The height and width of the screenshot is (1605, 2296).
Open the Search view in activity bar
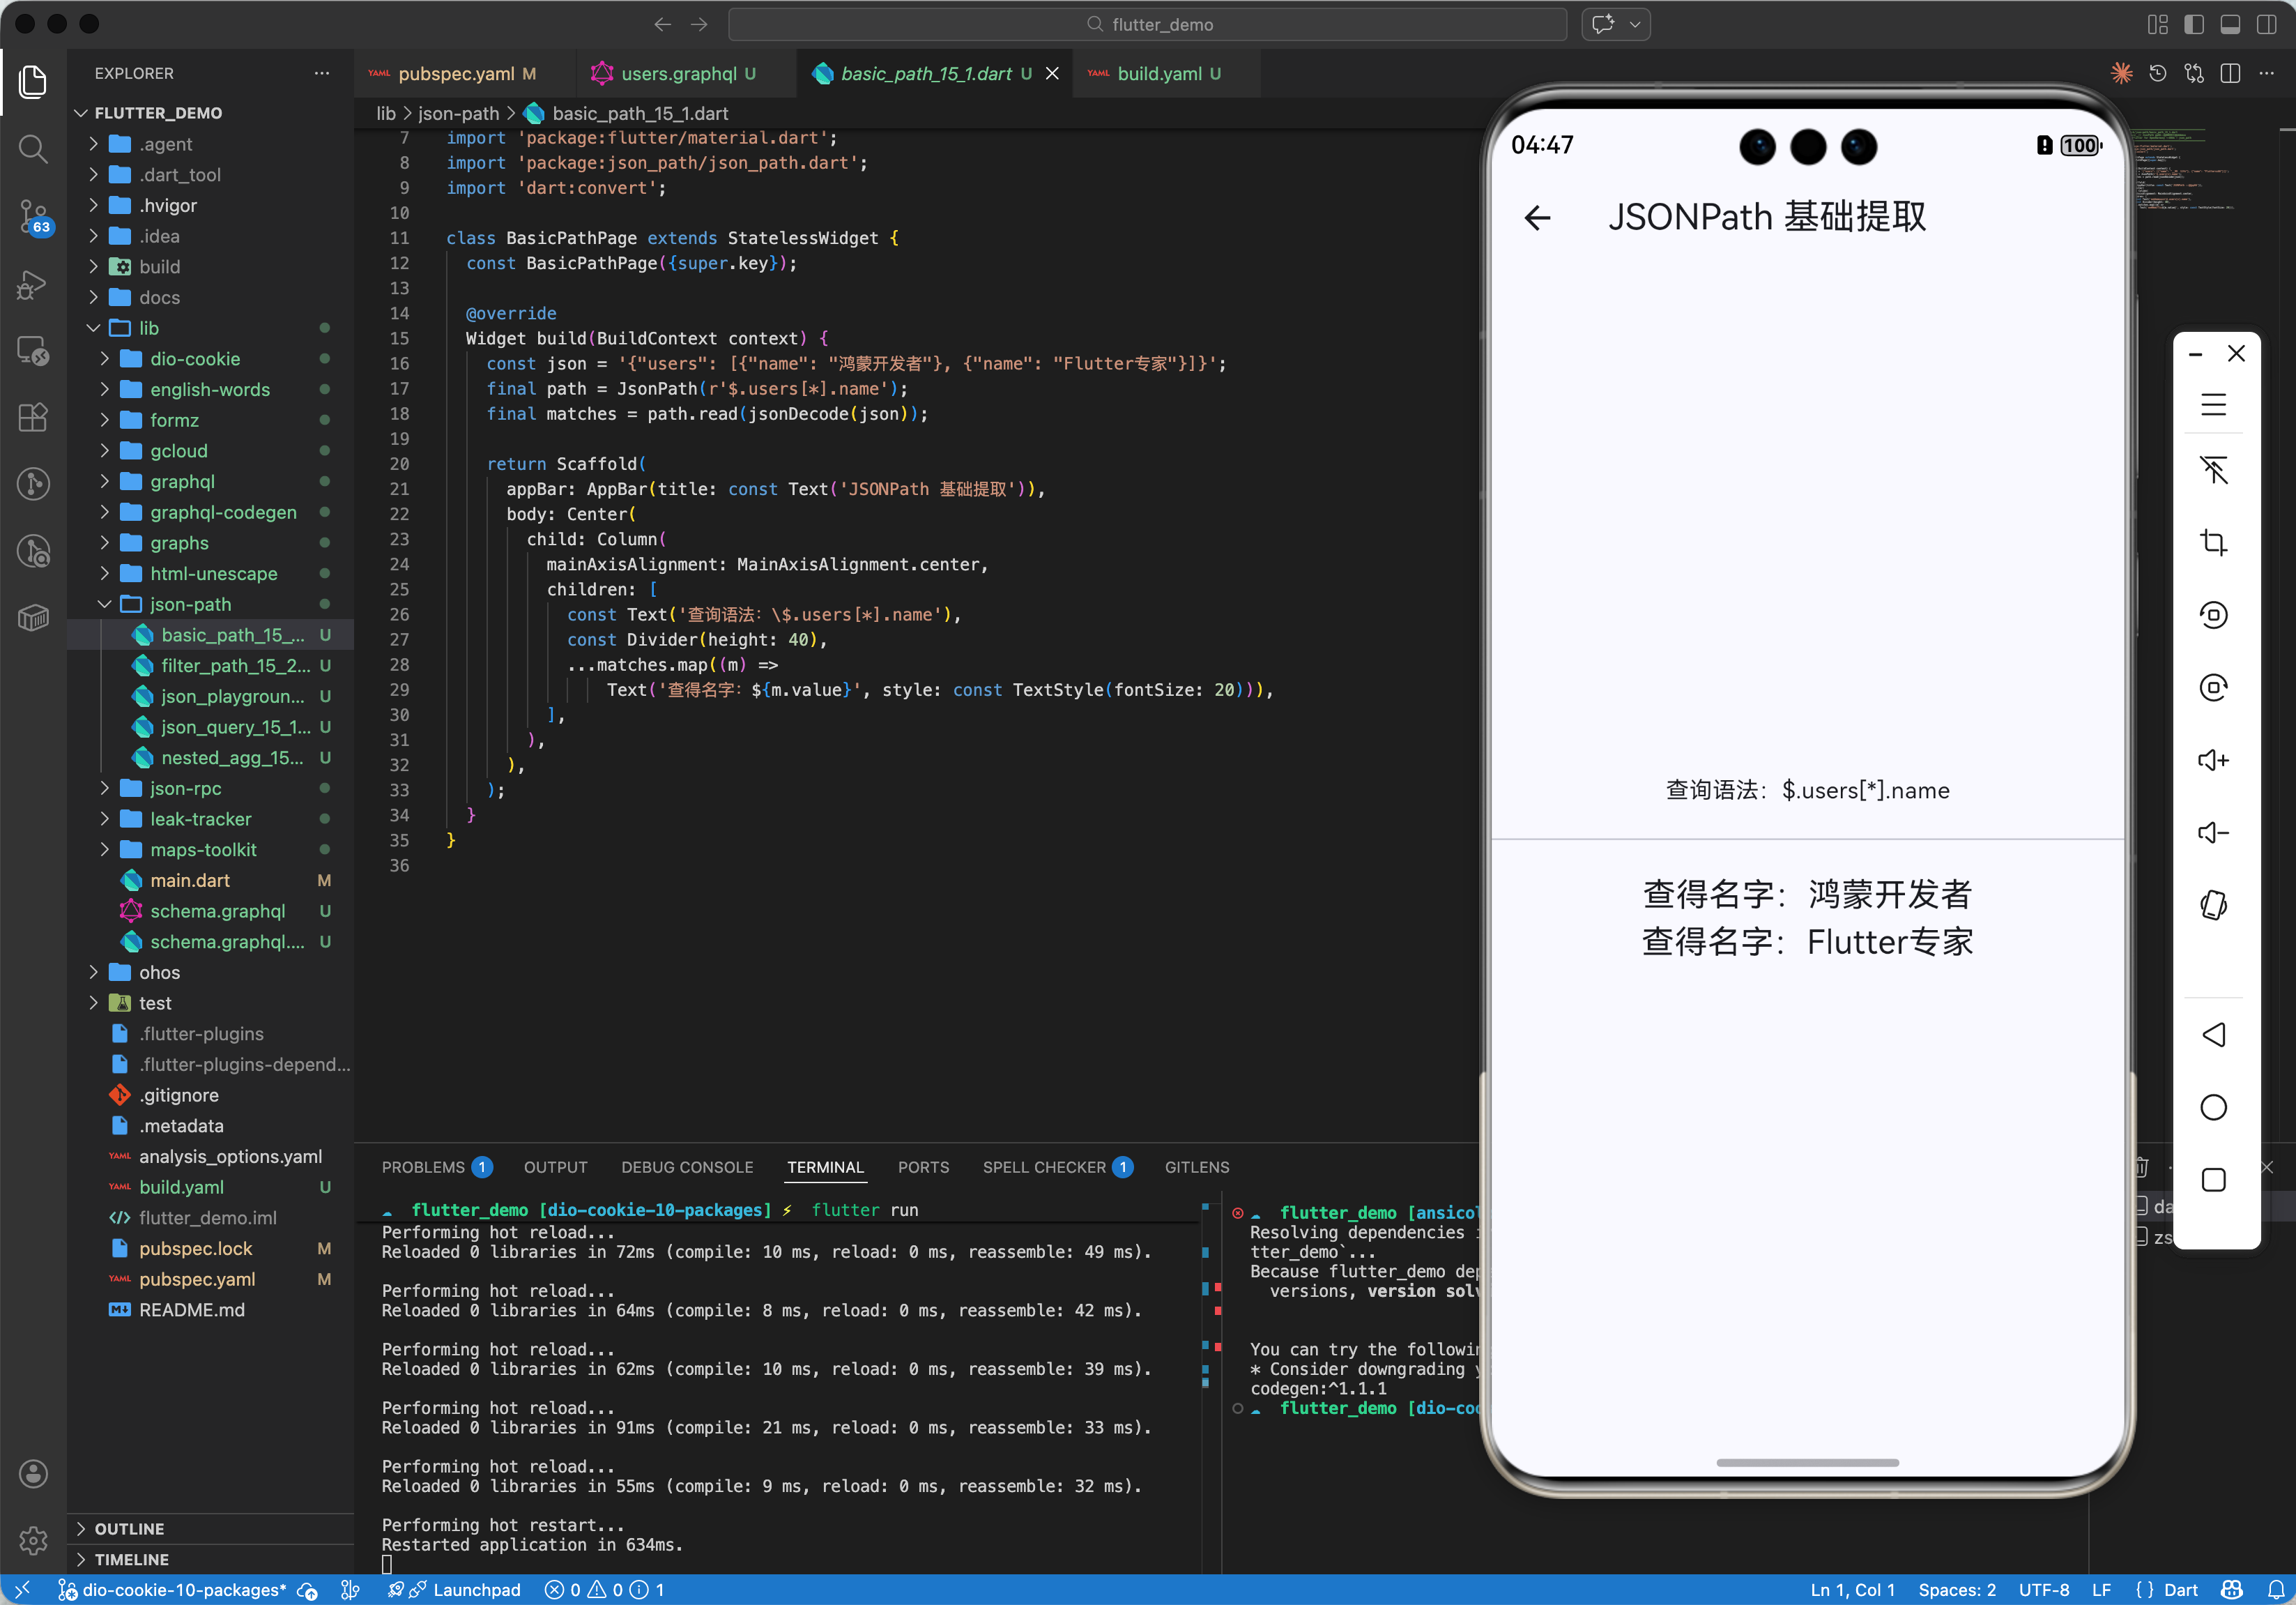[x=33, y=149]
